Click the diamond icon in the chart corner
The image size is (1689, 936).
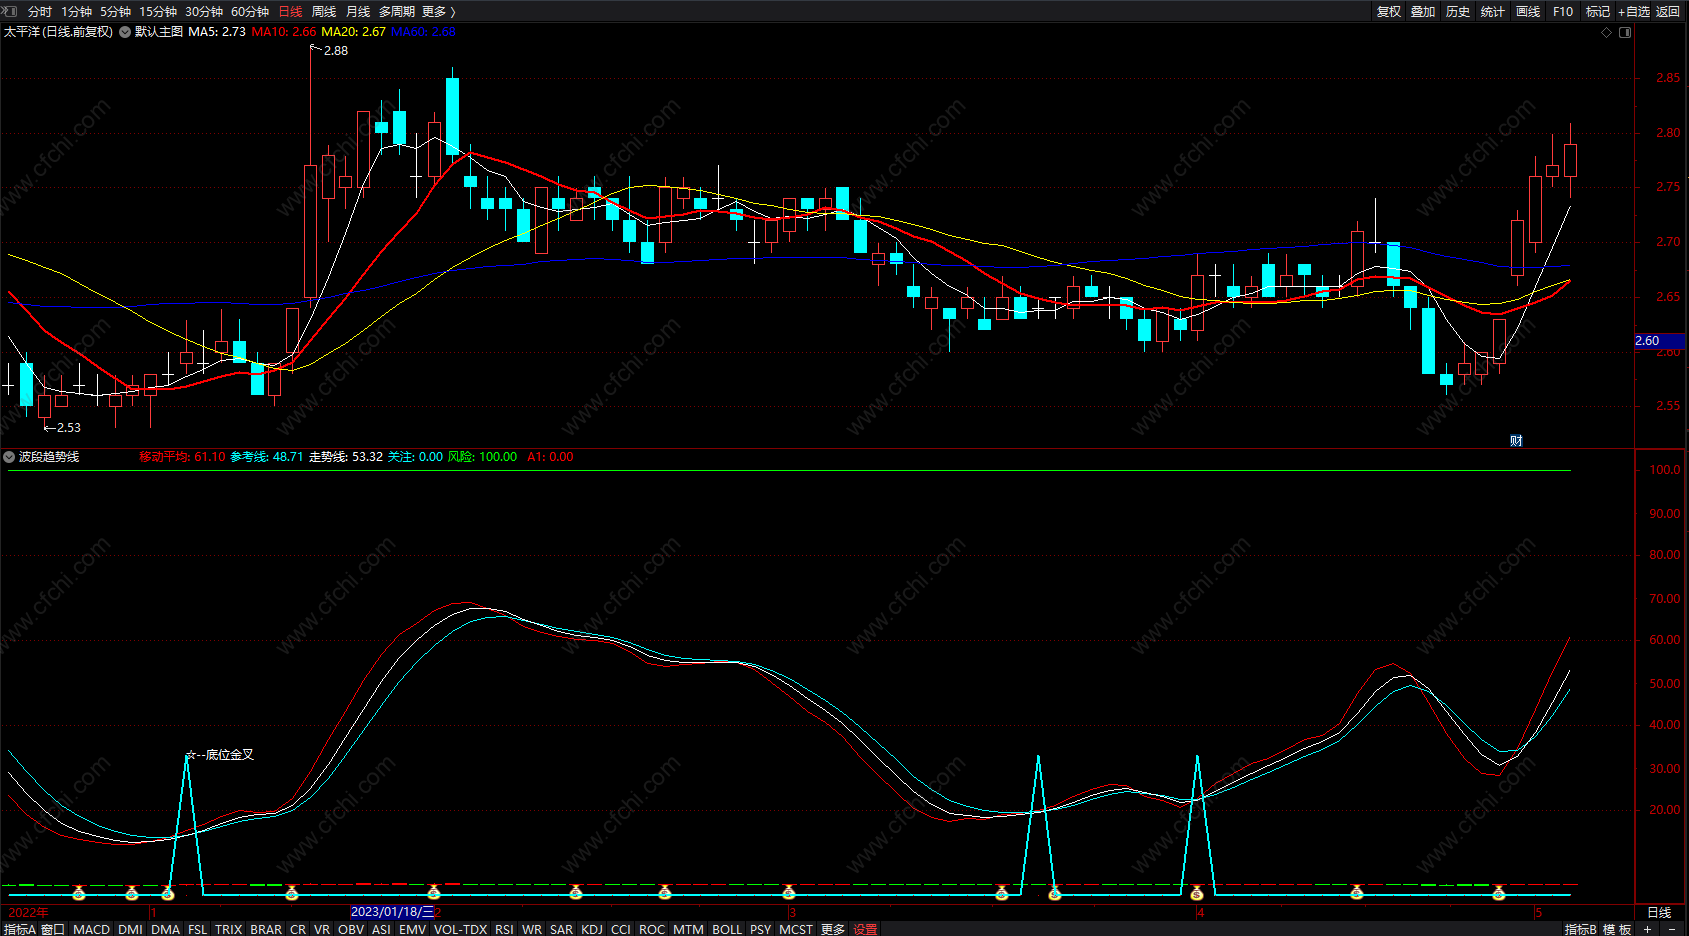(x=1607, y=32)
